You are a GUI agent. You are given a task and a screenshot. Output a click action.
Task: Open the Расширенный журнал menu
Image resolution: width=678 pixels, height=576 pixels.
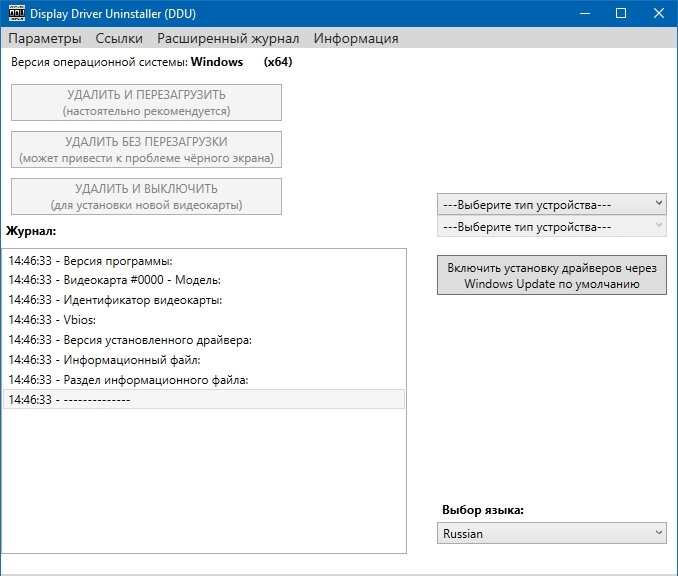click(228, 38)
